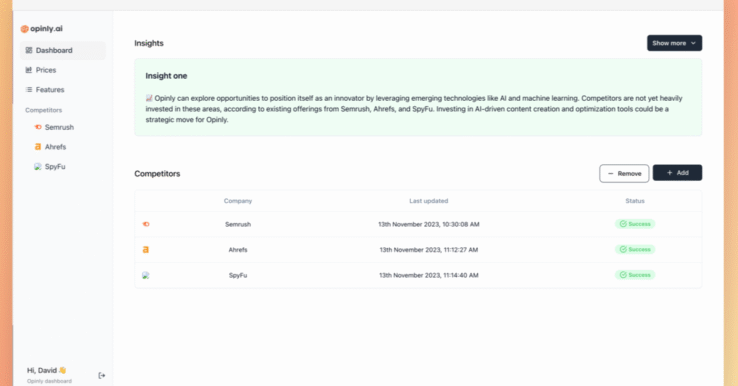This screenshot has height=386, width=738.
Task: Click the Ahrefs logo in sidebar
Action: [38, 147]
